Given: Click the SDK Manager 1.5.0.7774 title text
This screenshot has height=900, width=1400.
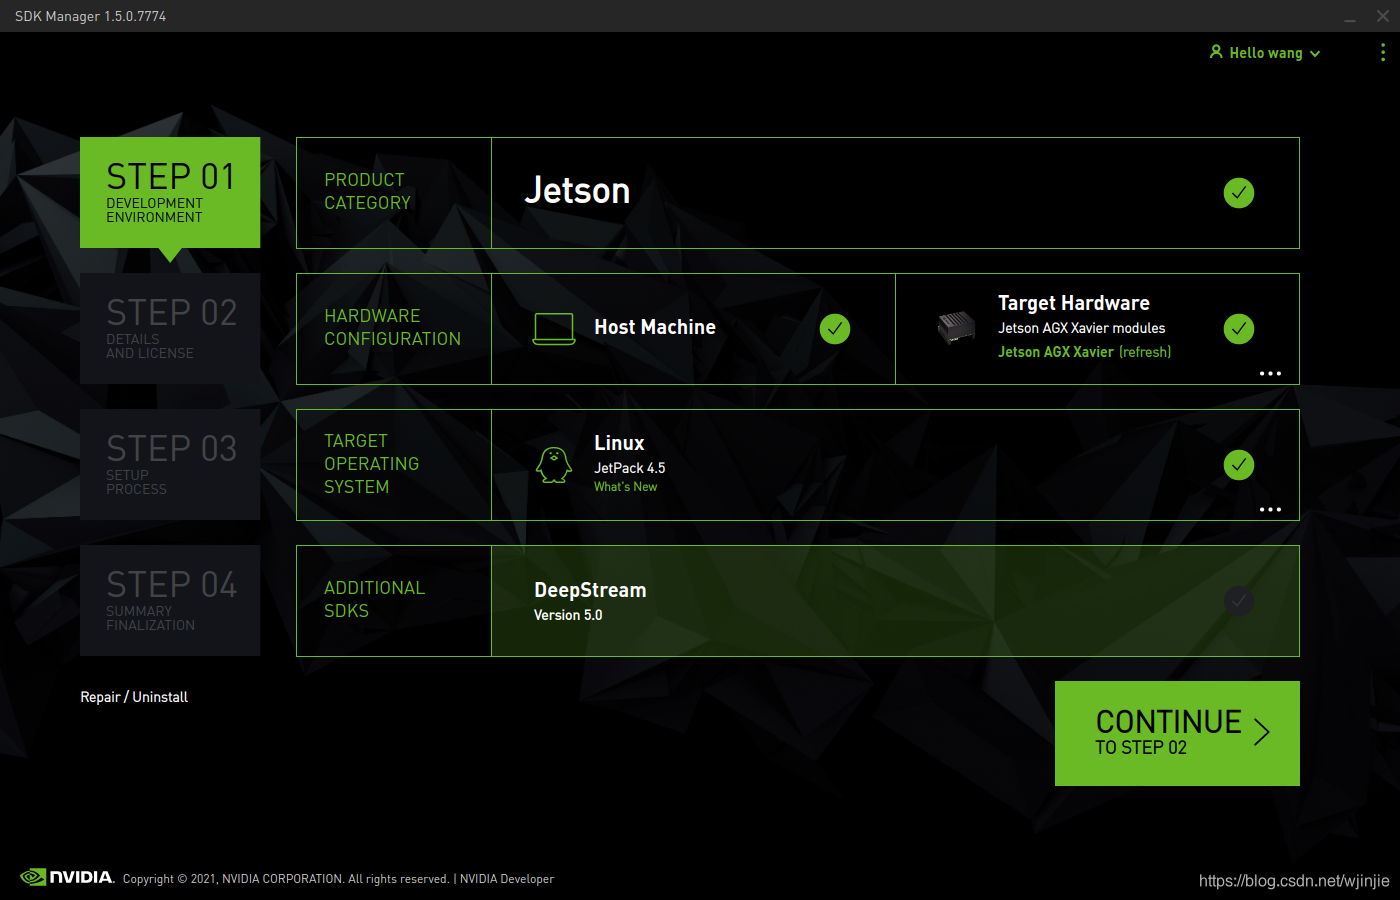Looking at the screenshot, I should click(x=90, y=16).
